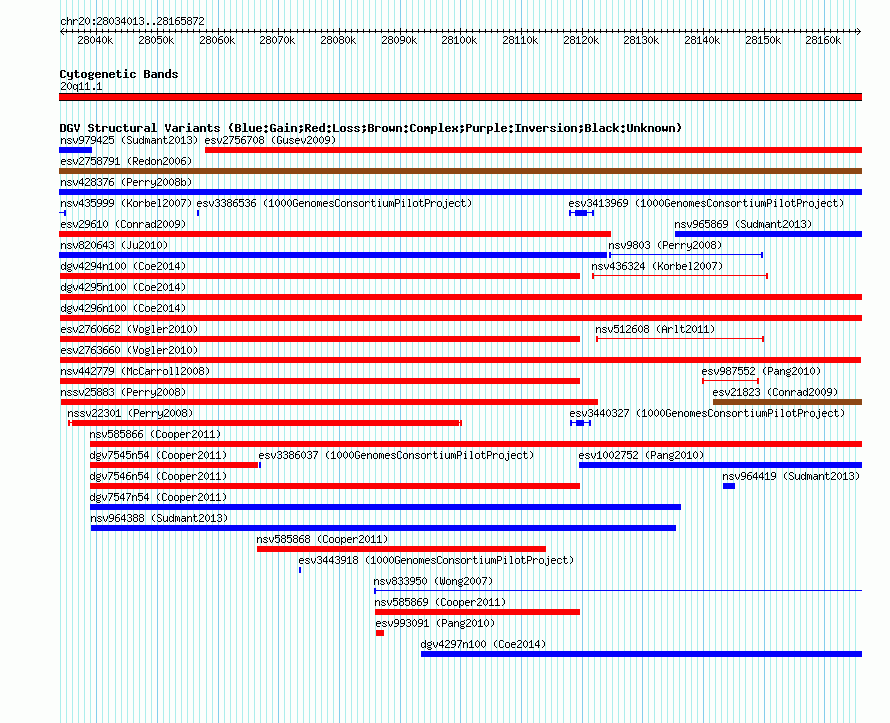Click dgv4295n100 (Coe2014) label
This screenshot has height=723, width=890.
click(x=123, y=287)
